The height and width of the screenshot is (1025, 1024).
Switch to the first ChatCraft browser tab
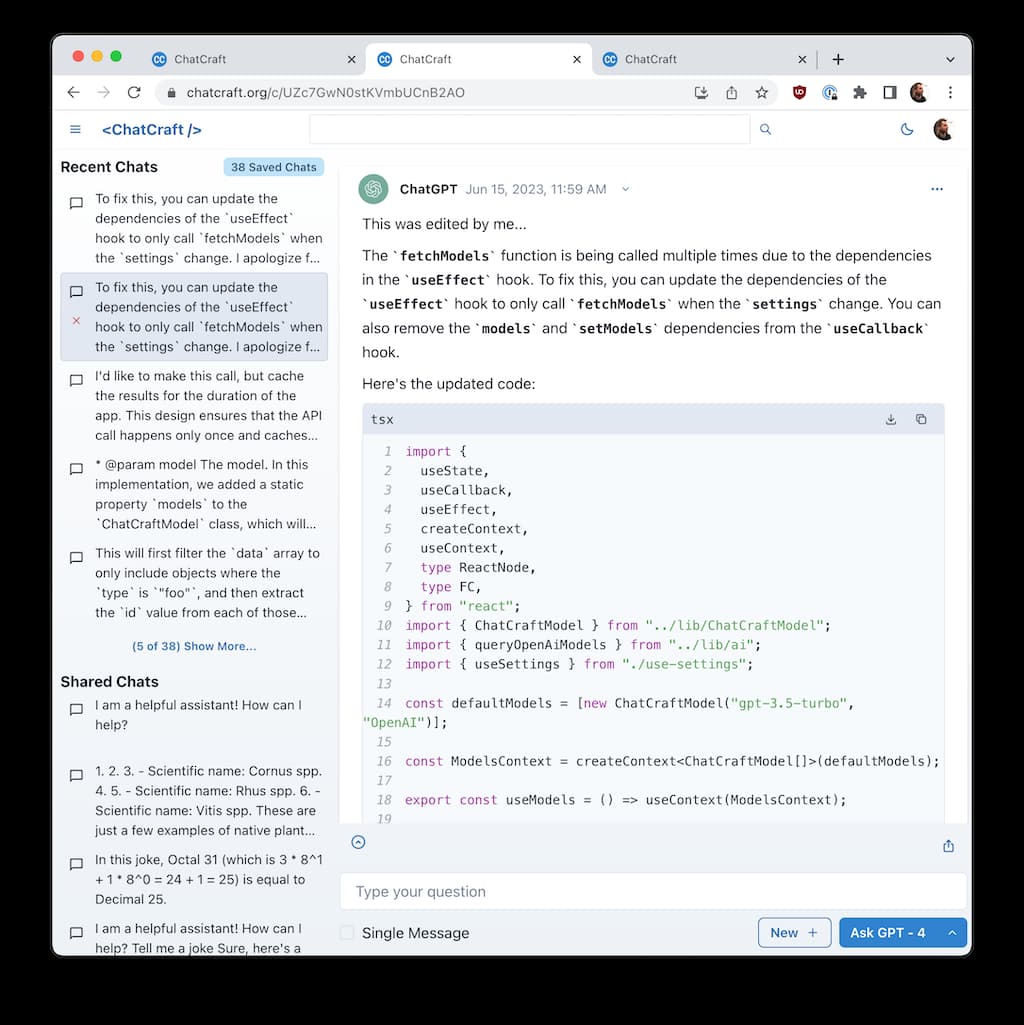tap(250, 59)
